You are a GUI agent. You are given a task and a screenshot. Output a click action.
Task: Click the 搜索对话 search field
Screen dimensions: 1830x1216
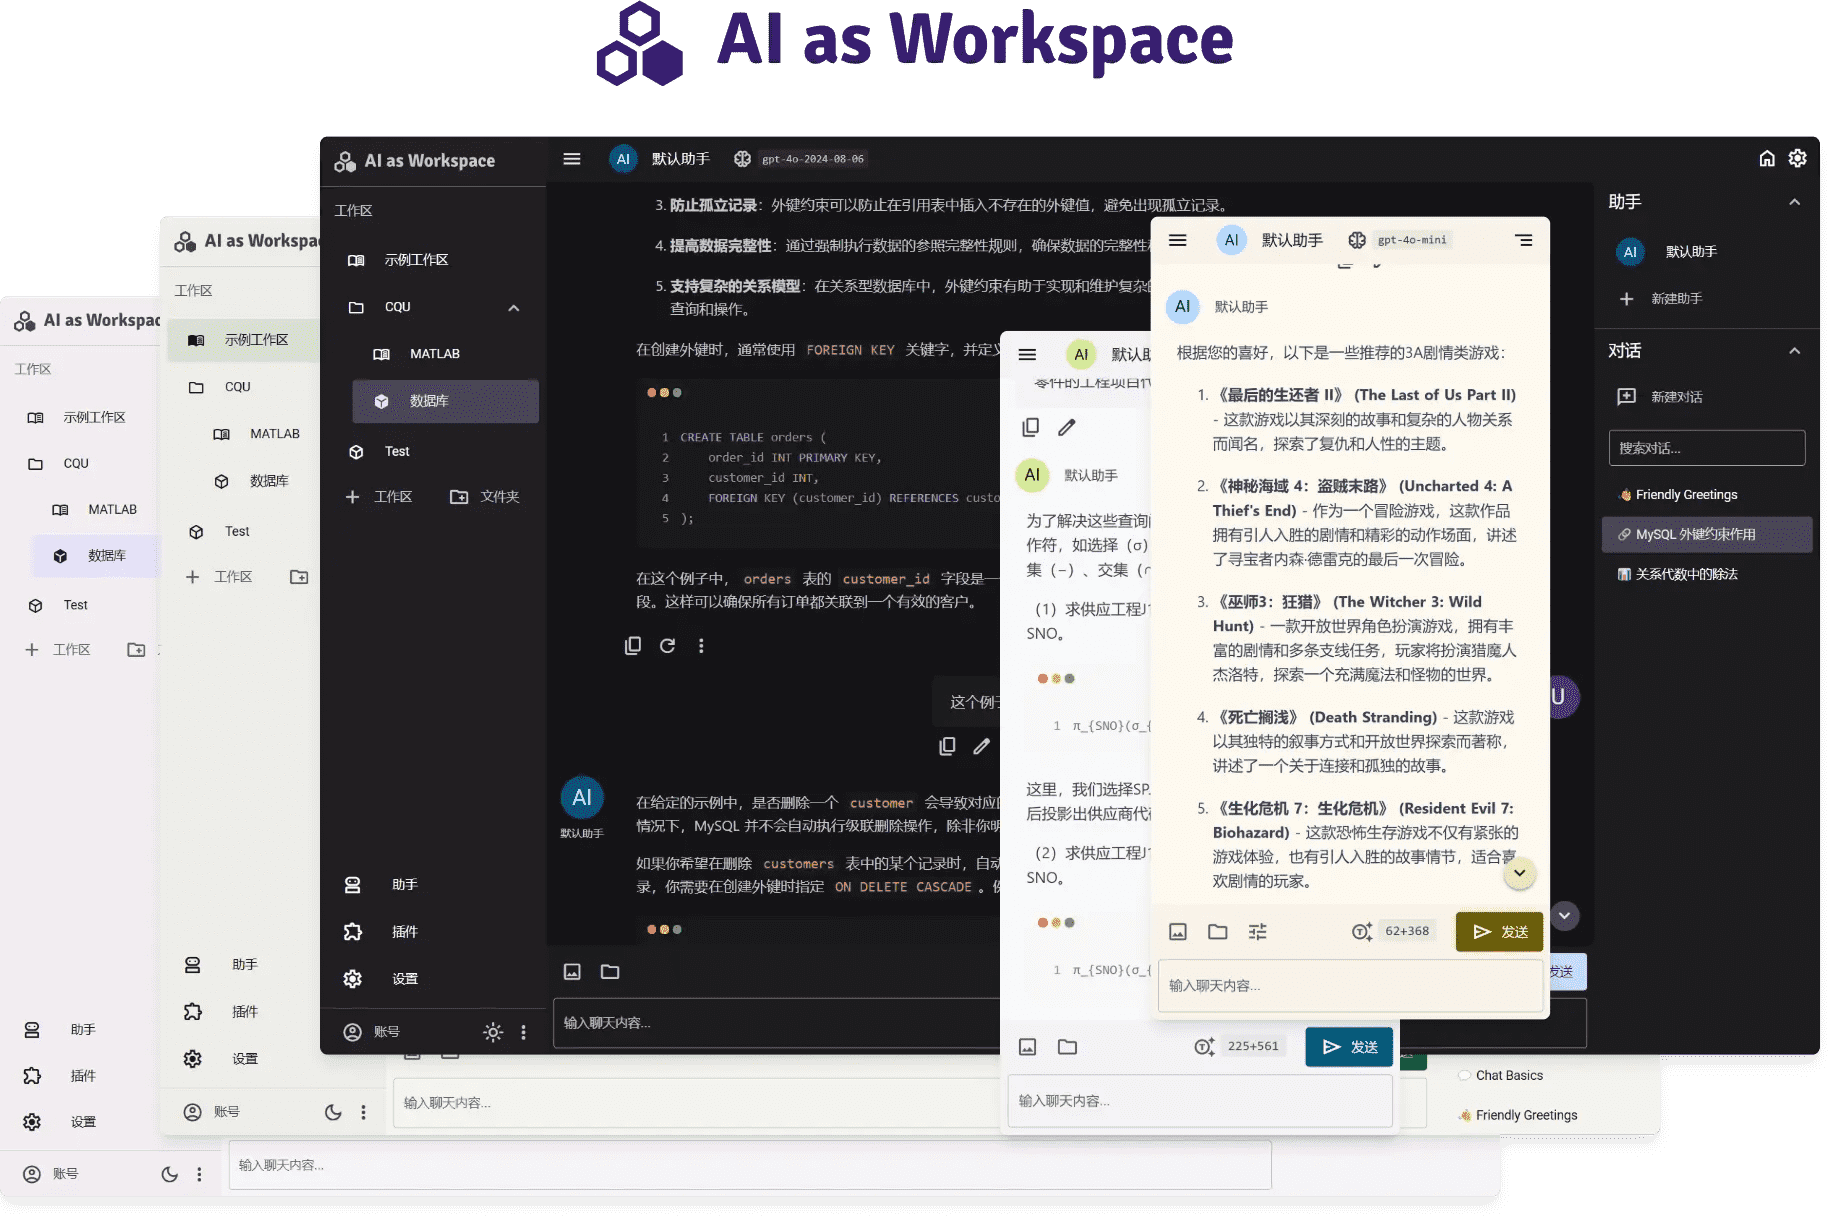(1707, 448)
